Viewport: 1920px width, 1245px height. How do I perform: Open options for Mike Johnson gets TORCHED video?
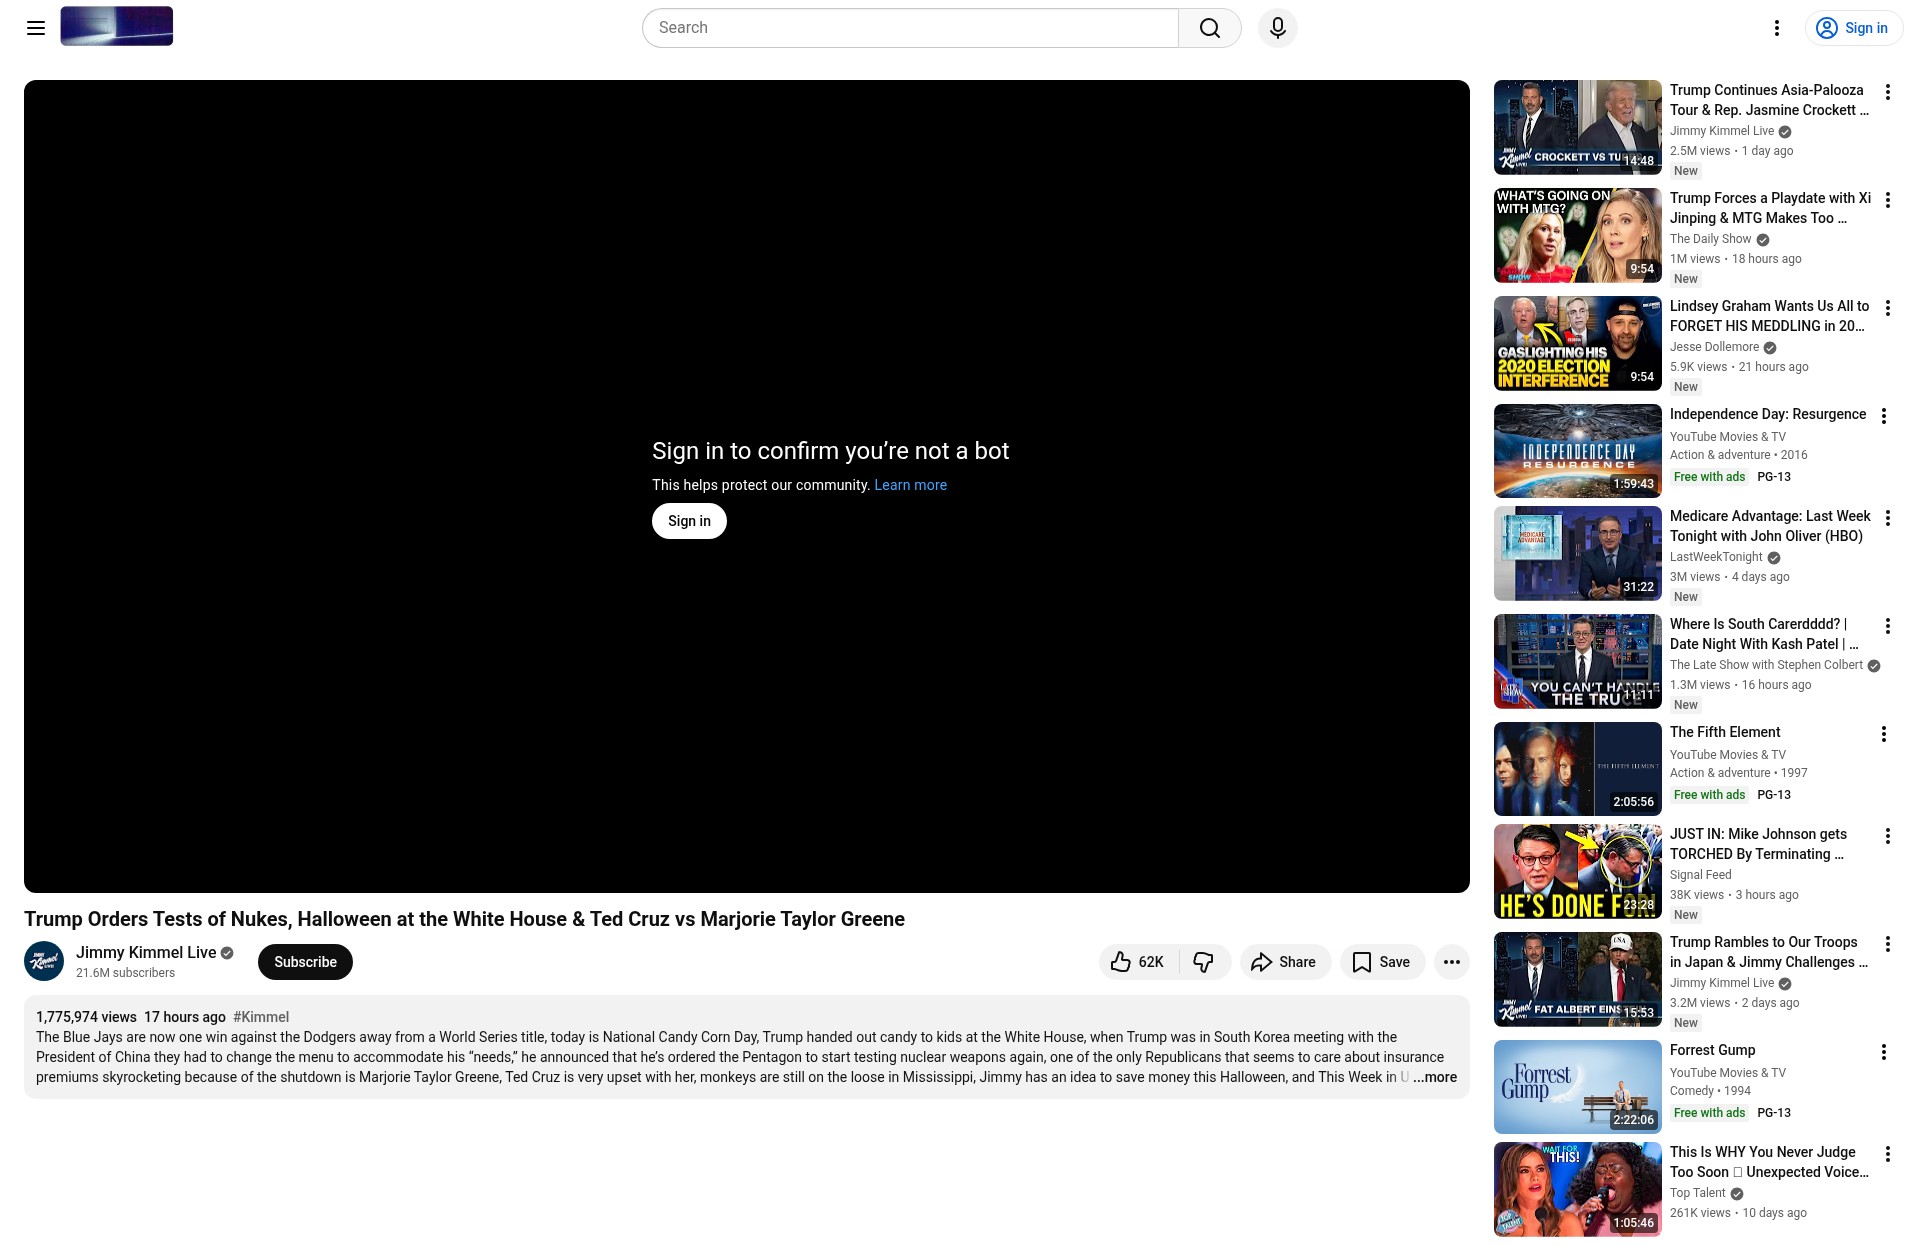[1887, 836]
